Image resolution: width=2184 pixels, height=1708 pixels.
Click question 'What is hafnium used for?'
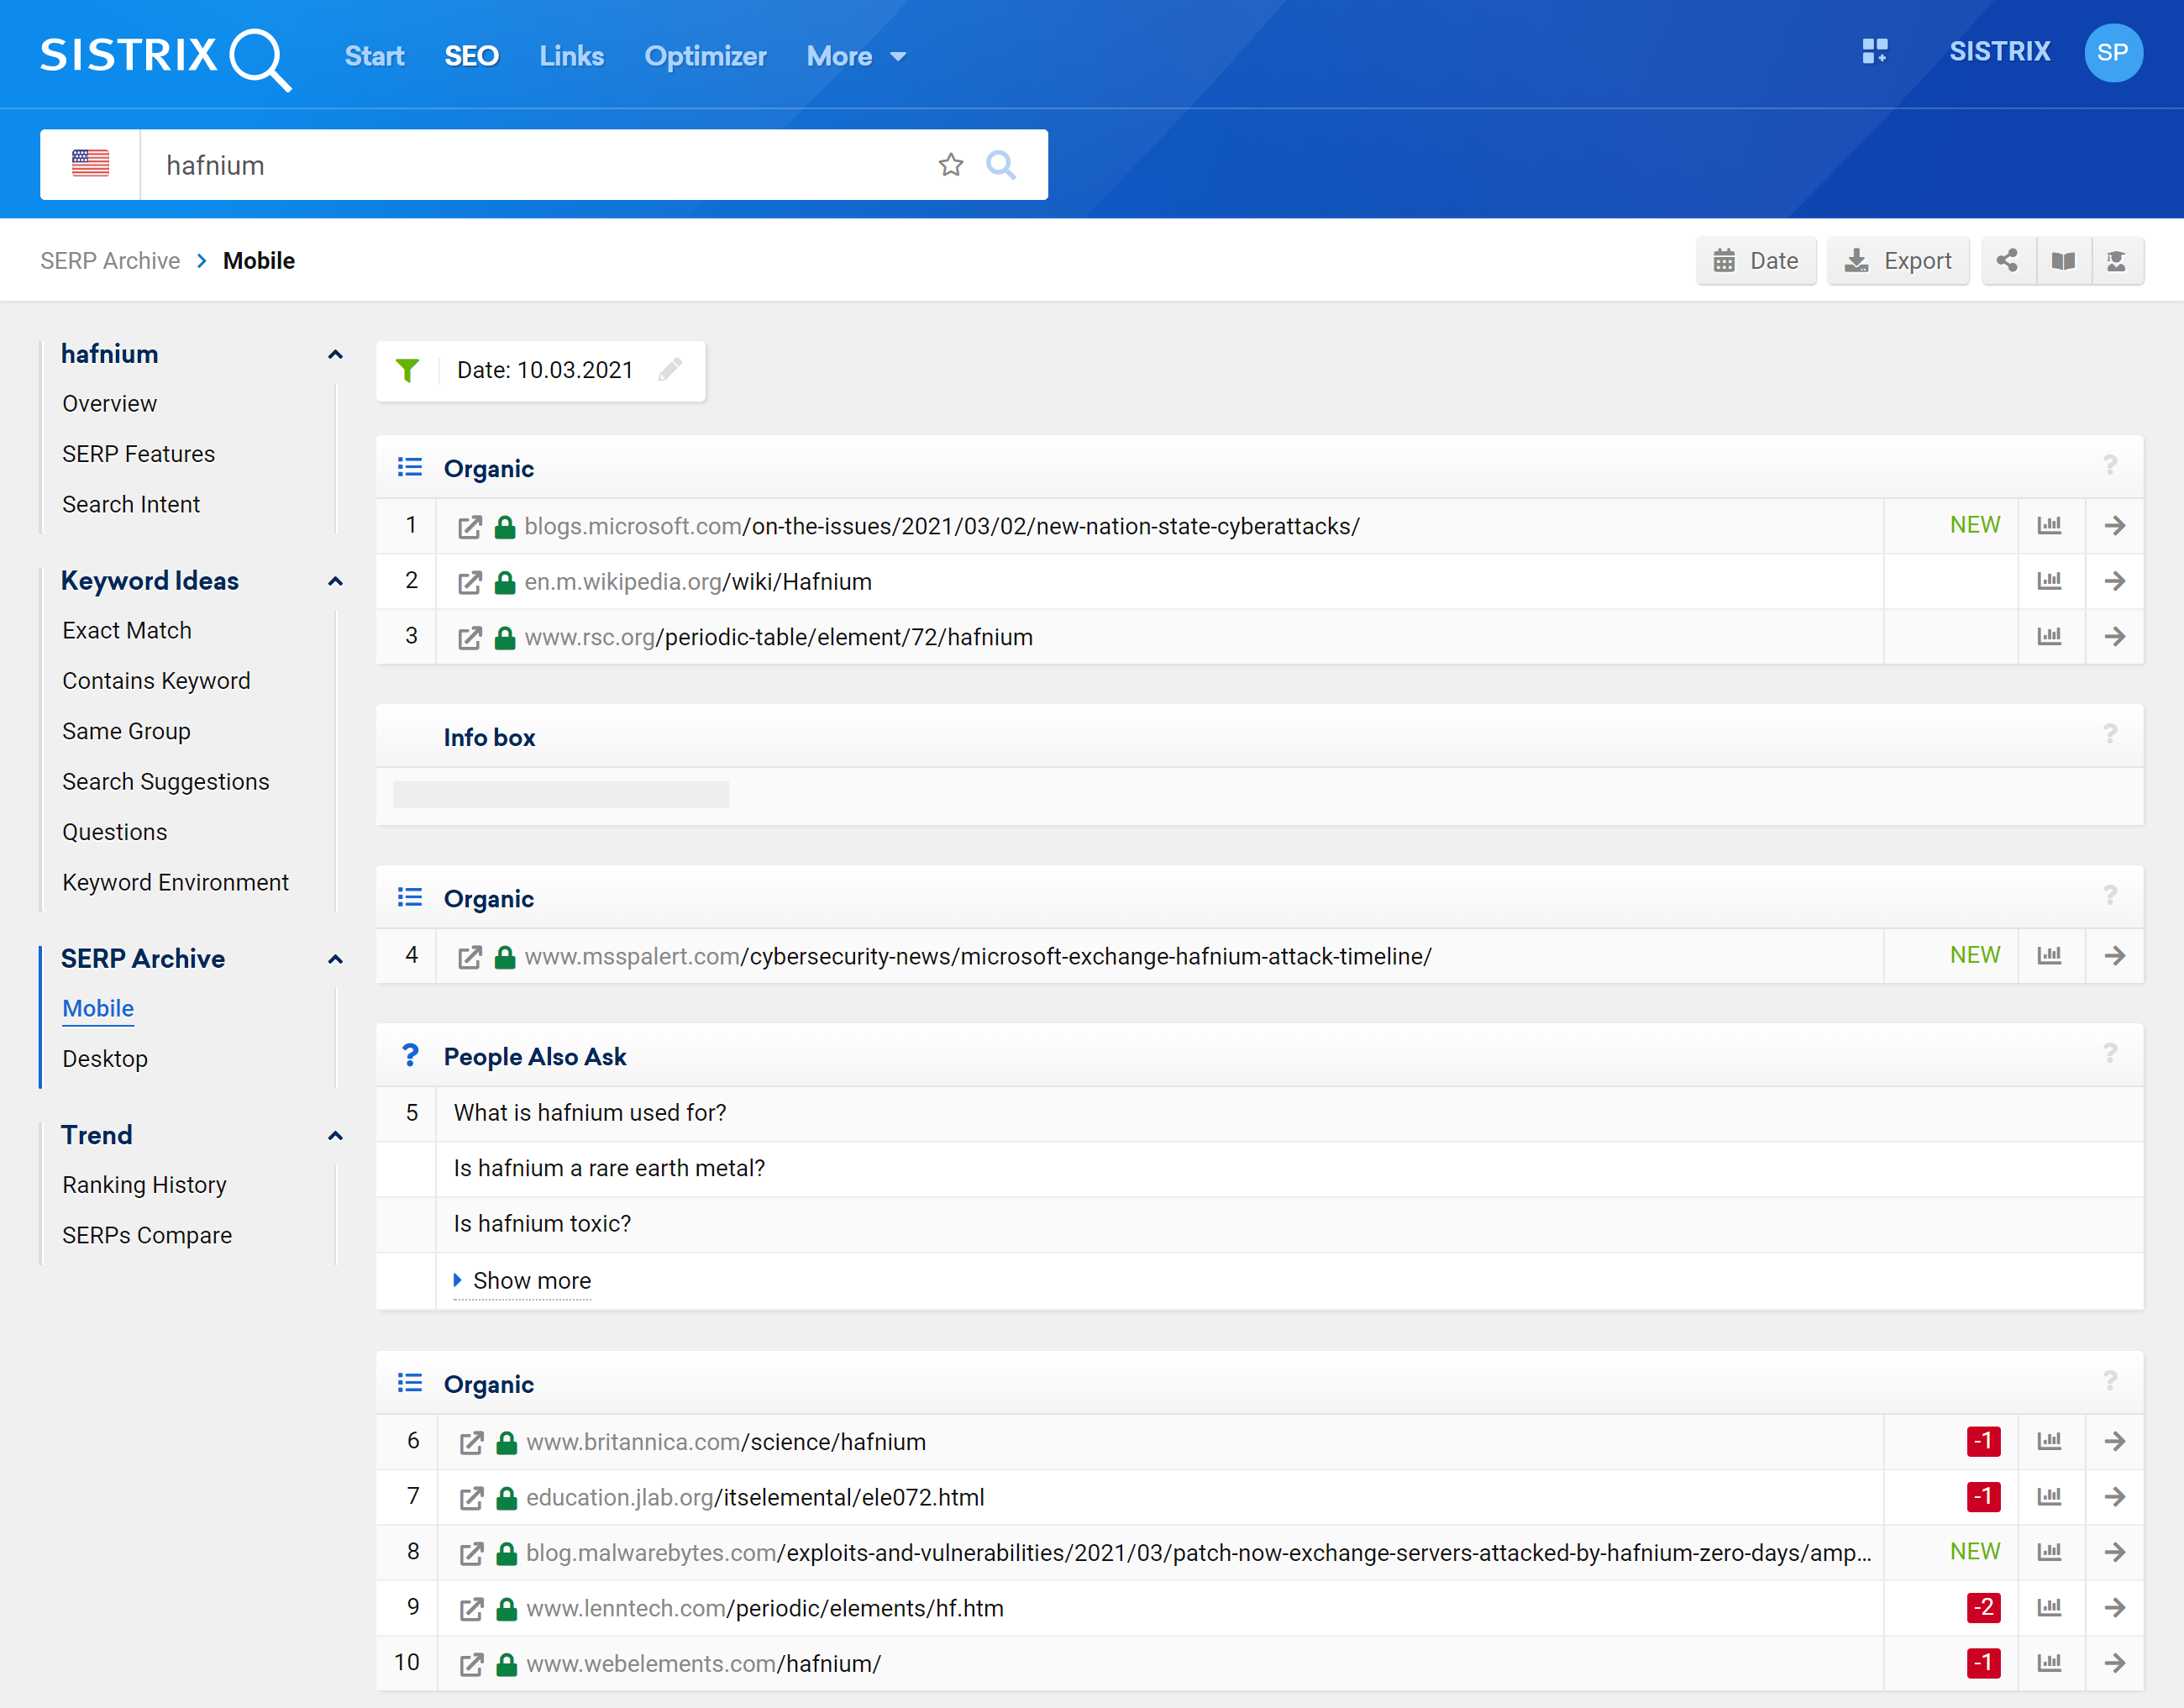[x=590, y=1113]
